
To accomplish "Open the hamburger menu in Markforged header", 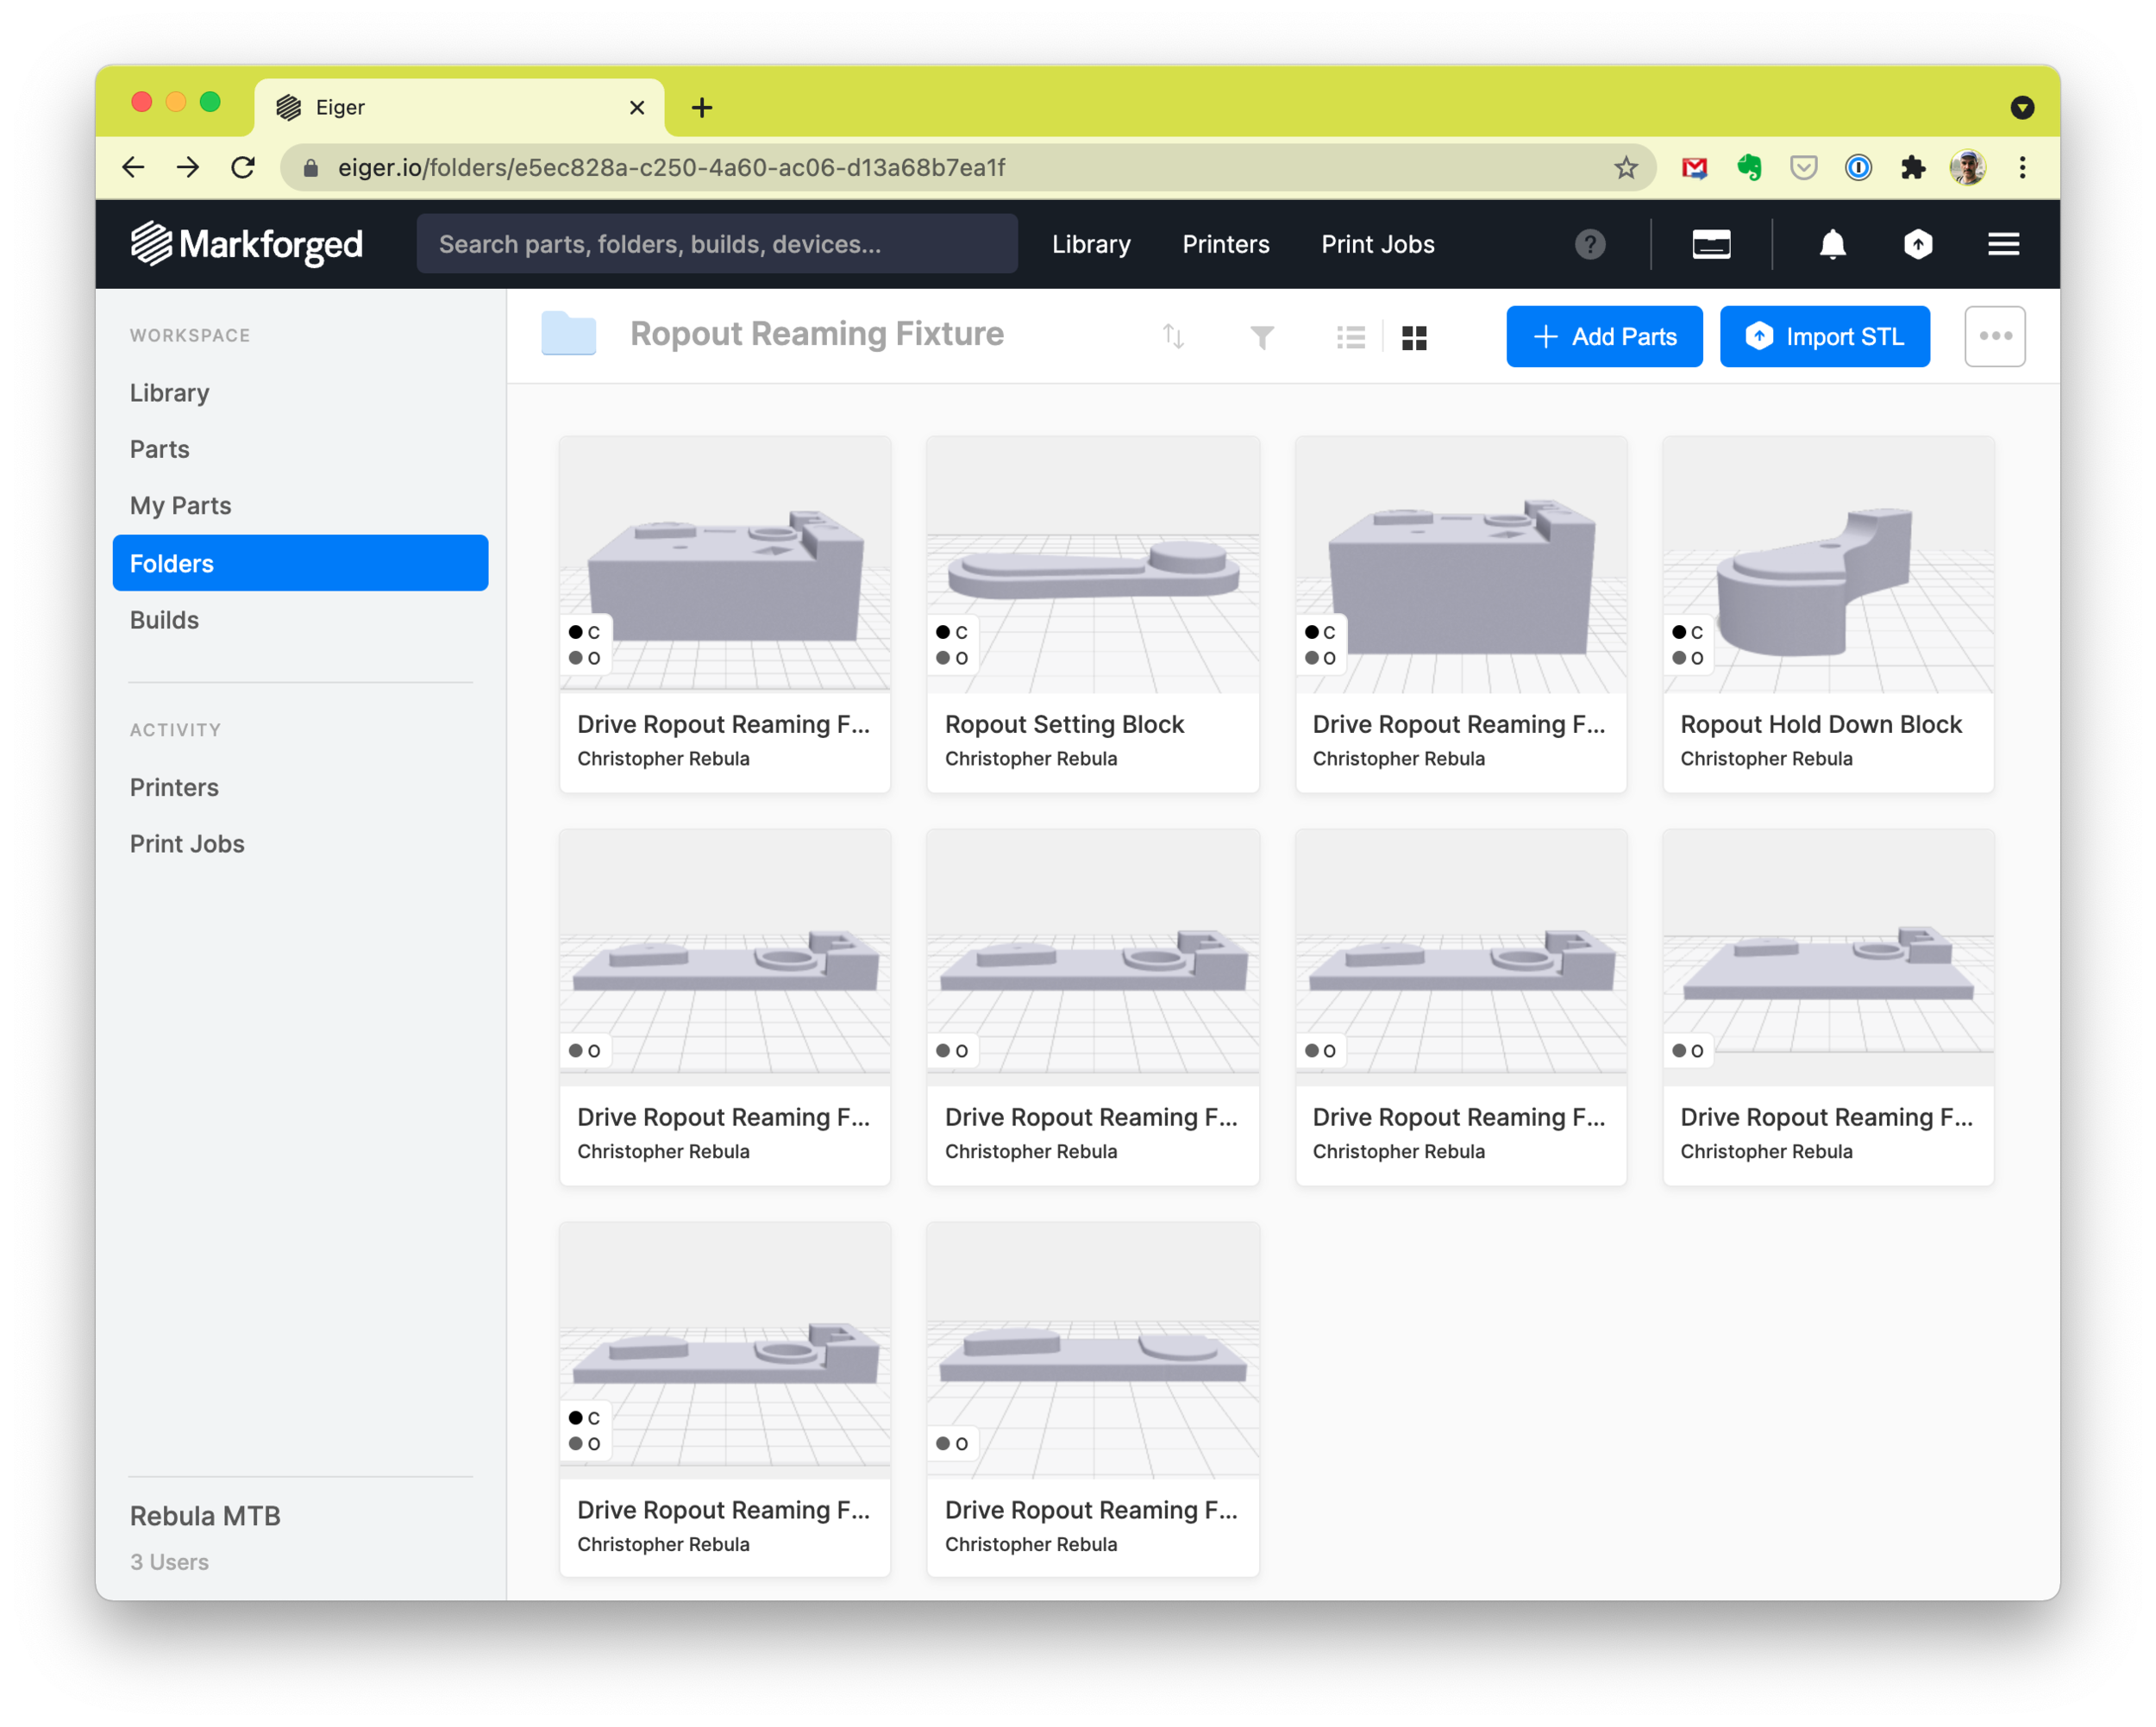I will coord(2002,244).
